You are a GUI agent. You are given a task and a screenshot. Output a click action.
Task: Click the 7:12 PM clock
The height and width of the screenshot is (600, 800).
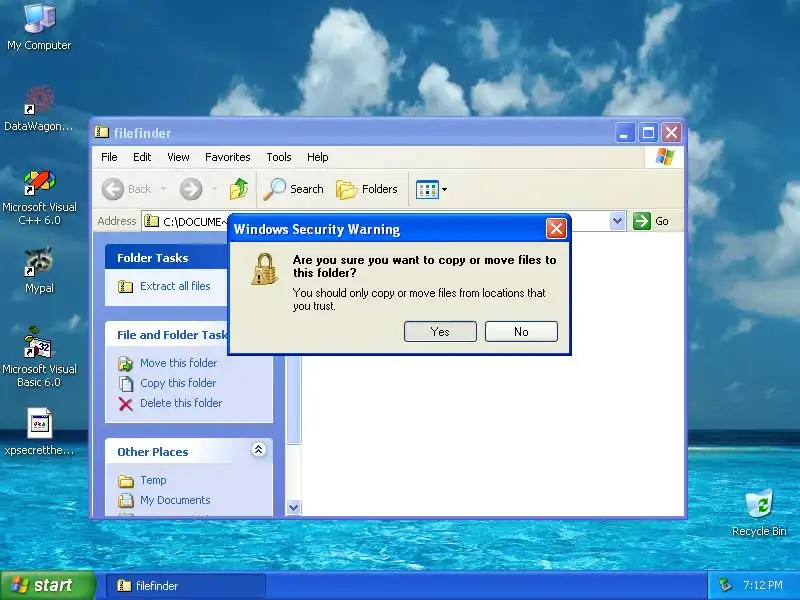click(x=763, y=585)
